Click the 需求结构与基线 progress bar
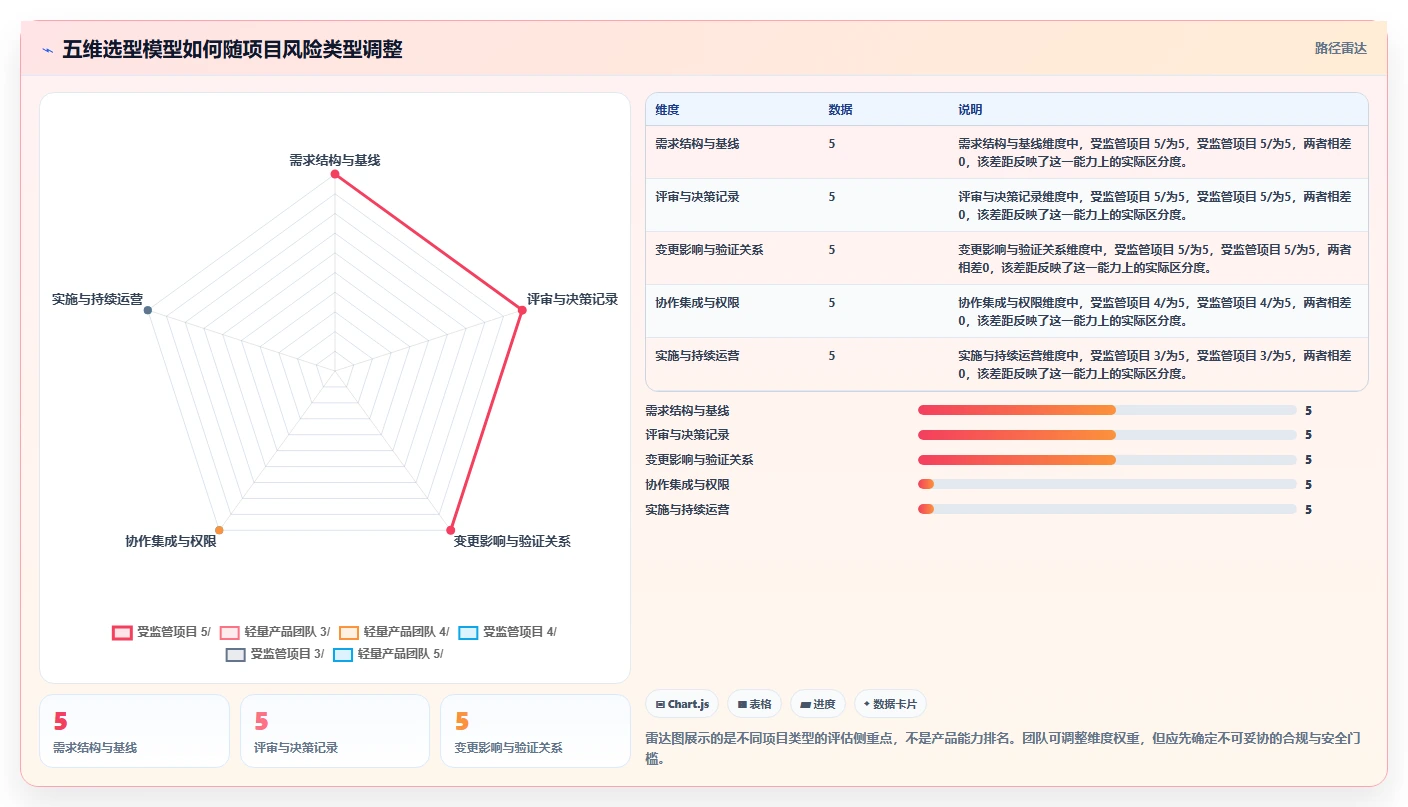Image resolution: width=1408 pixels, height=807 pixels. 1107,410
